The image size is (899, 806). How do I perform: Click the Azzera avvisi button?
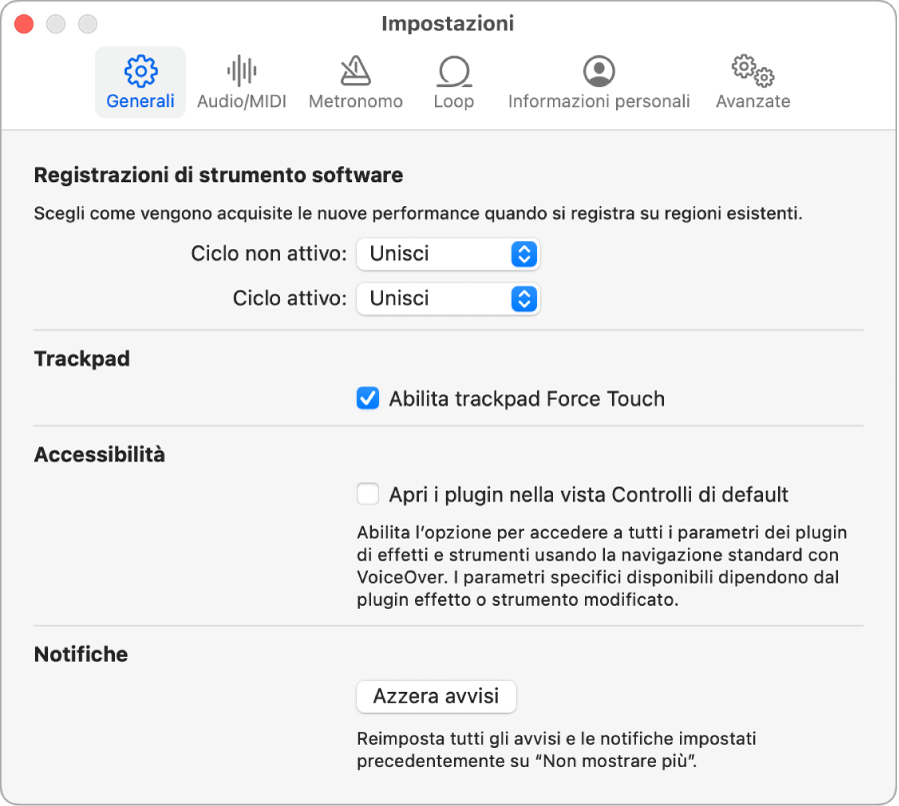point(436,696)
